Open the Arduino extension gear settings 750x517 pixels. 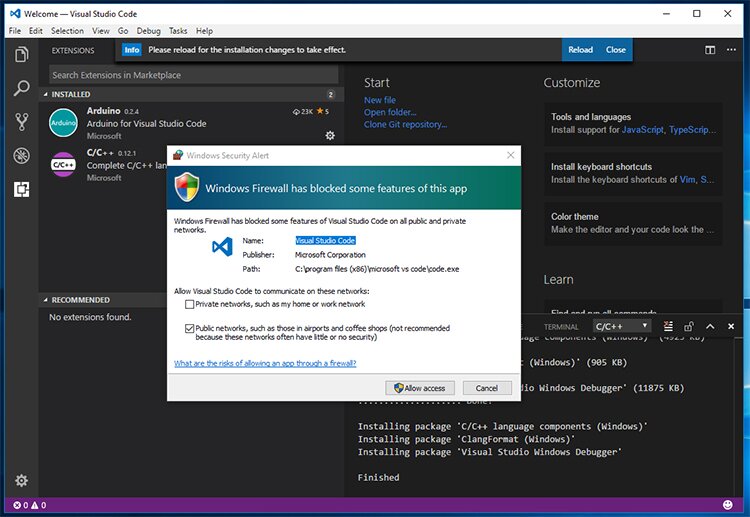pyautogui.click(x=330, y=135)
